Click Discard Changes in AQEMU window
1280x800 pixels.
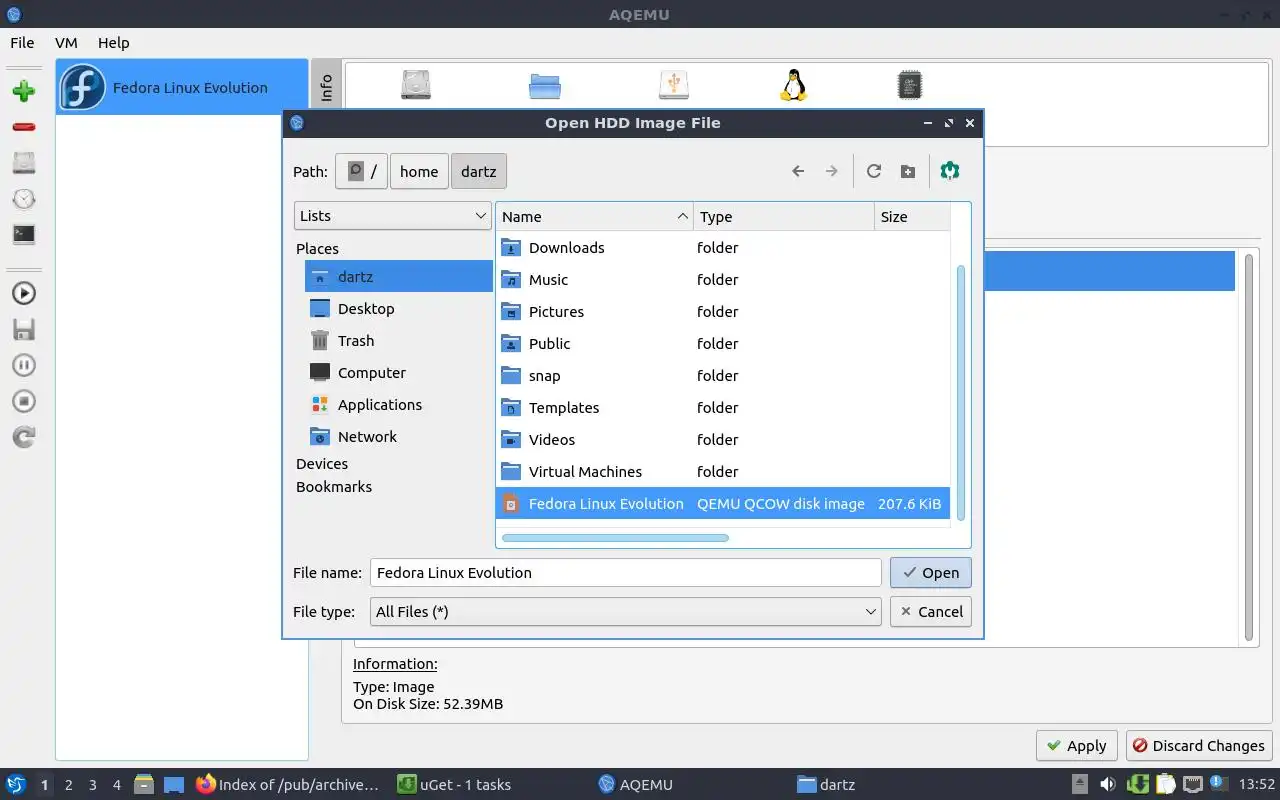click(x=1199, y=746)
